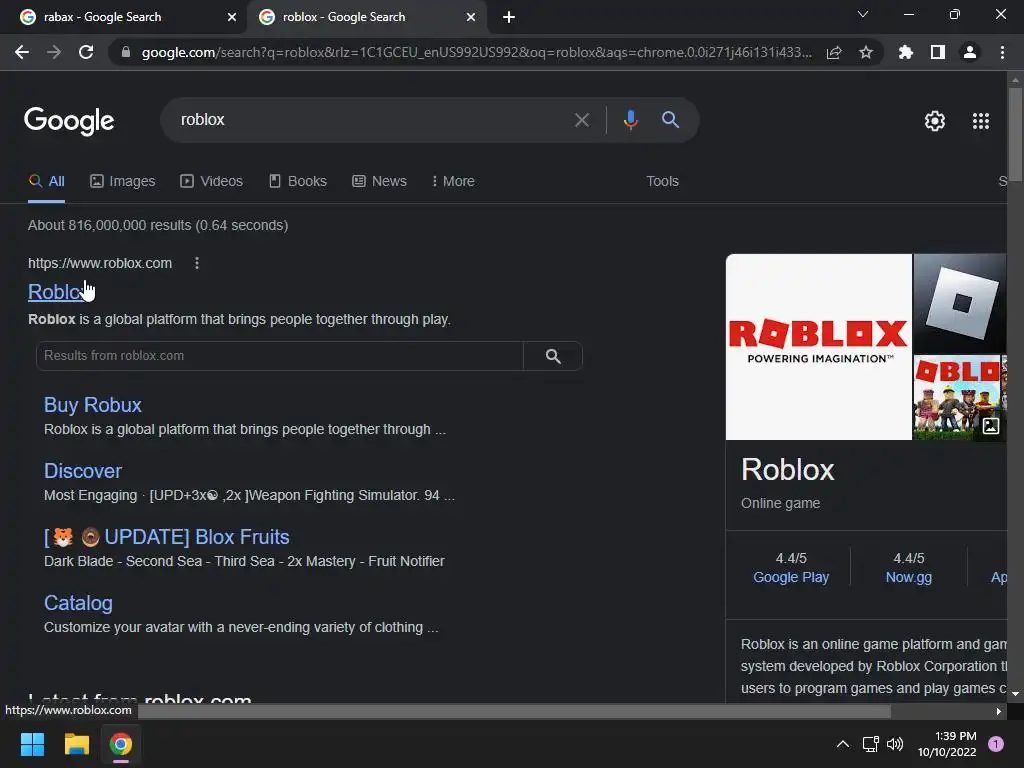Switch to Videos results
Screen dimensions: 1024x768
point(212,181)
